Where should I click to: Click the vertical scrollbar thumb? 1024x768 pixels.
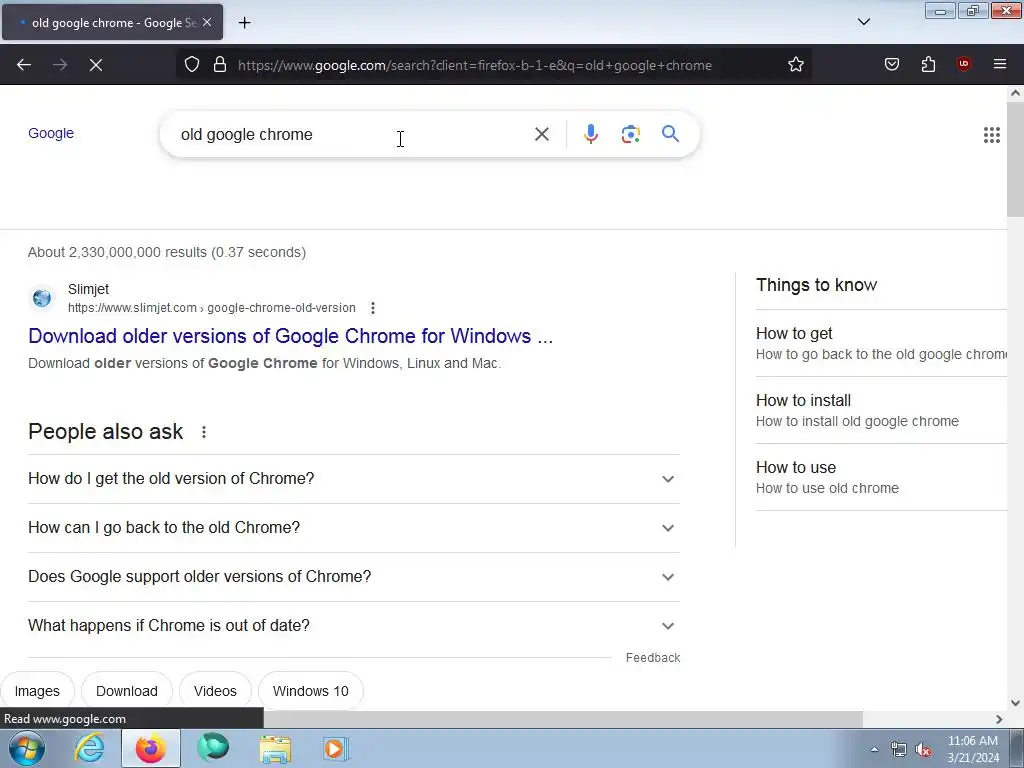tap(1015, 160)
